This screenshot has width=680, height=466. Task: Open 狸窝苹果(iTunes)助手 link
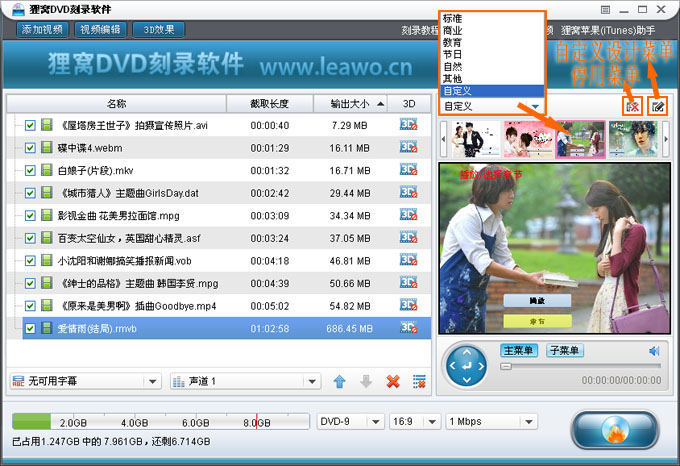click(608, 30)
